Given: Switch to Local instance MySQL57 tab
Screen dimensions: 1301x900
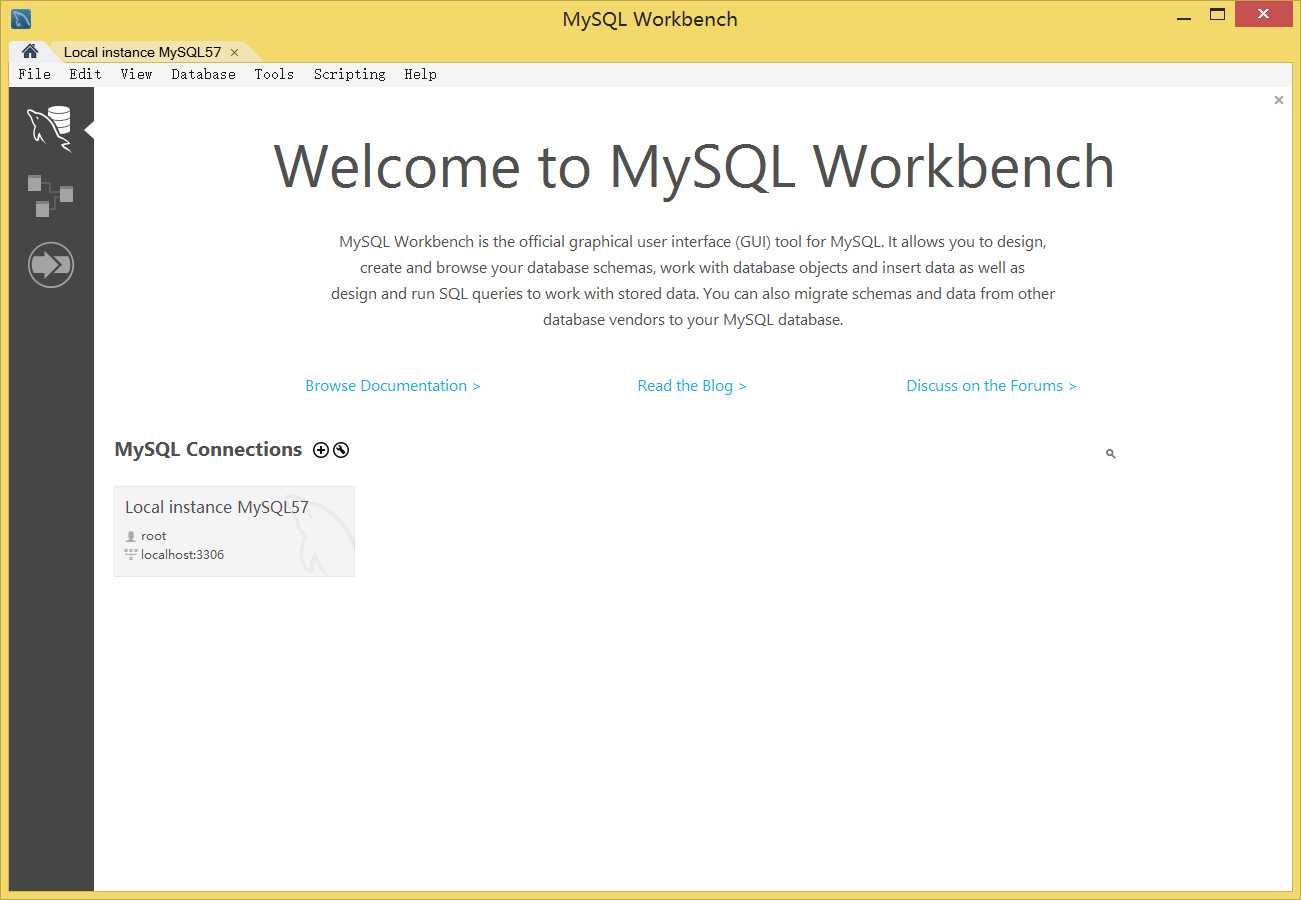Looking at the screenshot, I should (142, 52).
